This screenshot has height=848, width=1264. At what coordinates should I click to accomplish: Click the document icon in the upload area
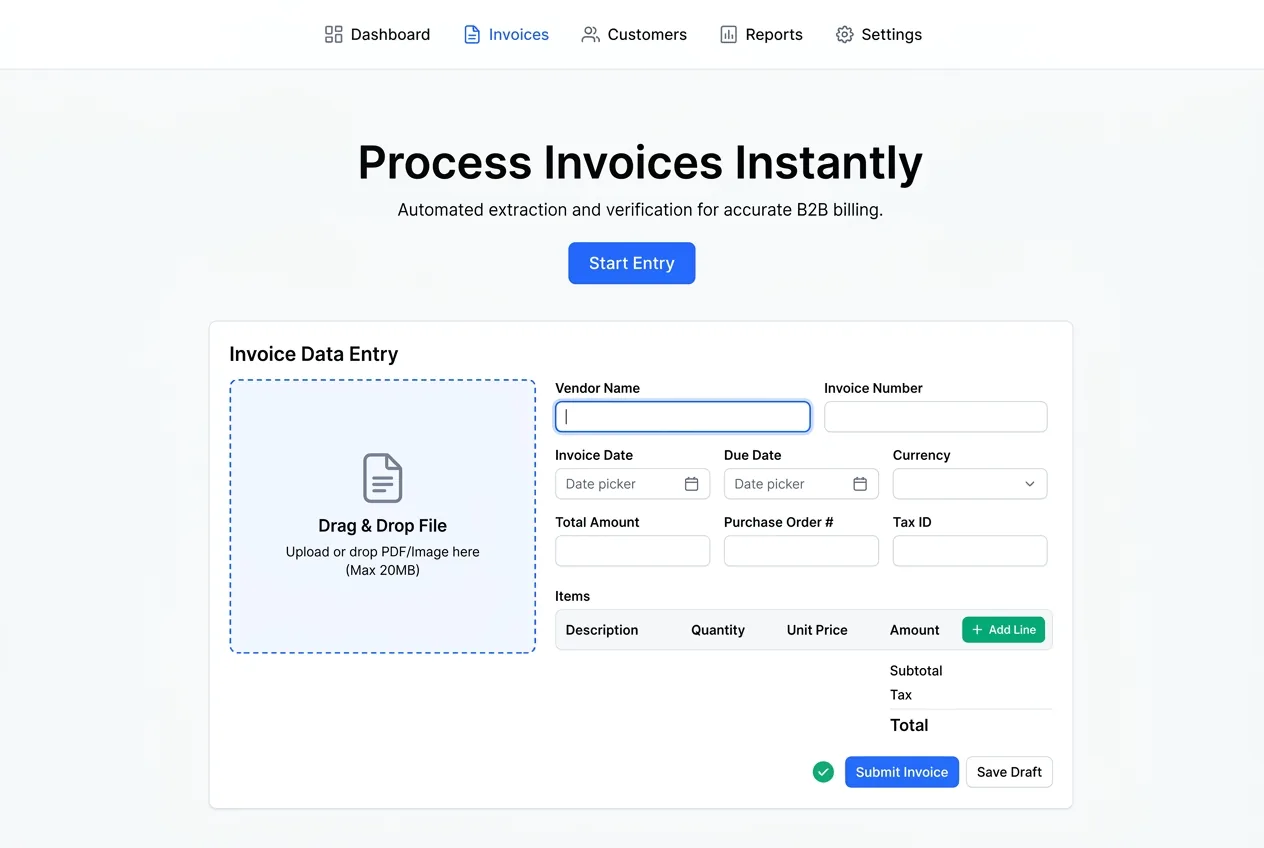382,479
